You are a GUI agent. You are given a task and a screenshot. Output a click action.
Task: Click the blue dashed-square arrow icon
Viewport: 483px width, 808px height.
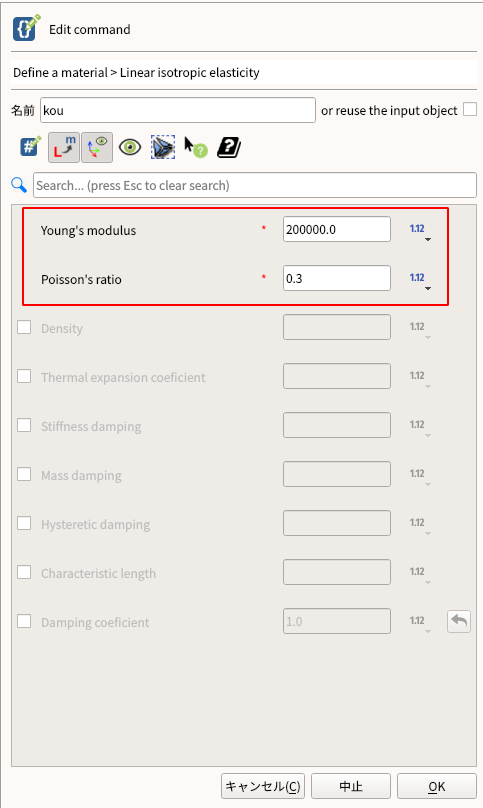pos(163,147)
